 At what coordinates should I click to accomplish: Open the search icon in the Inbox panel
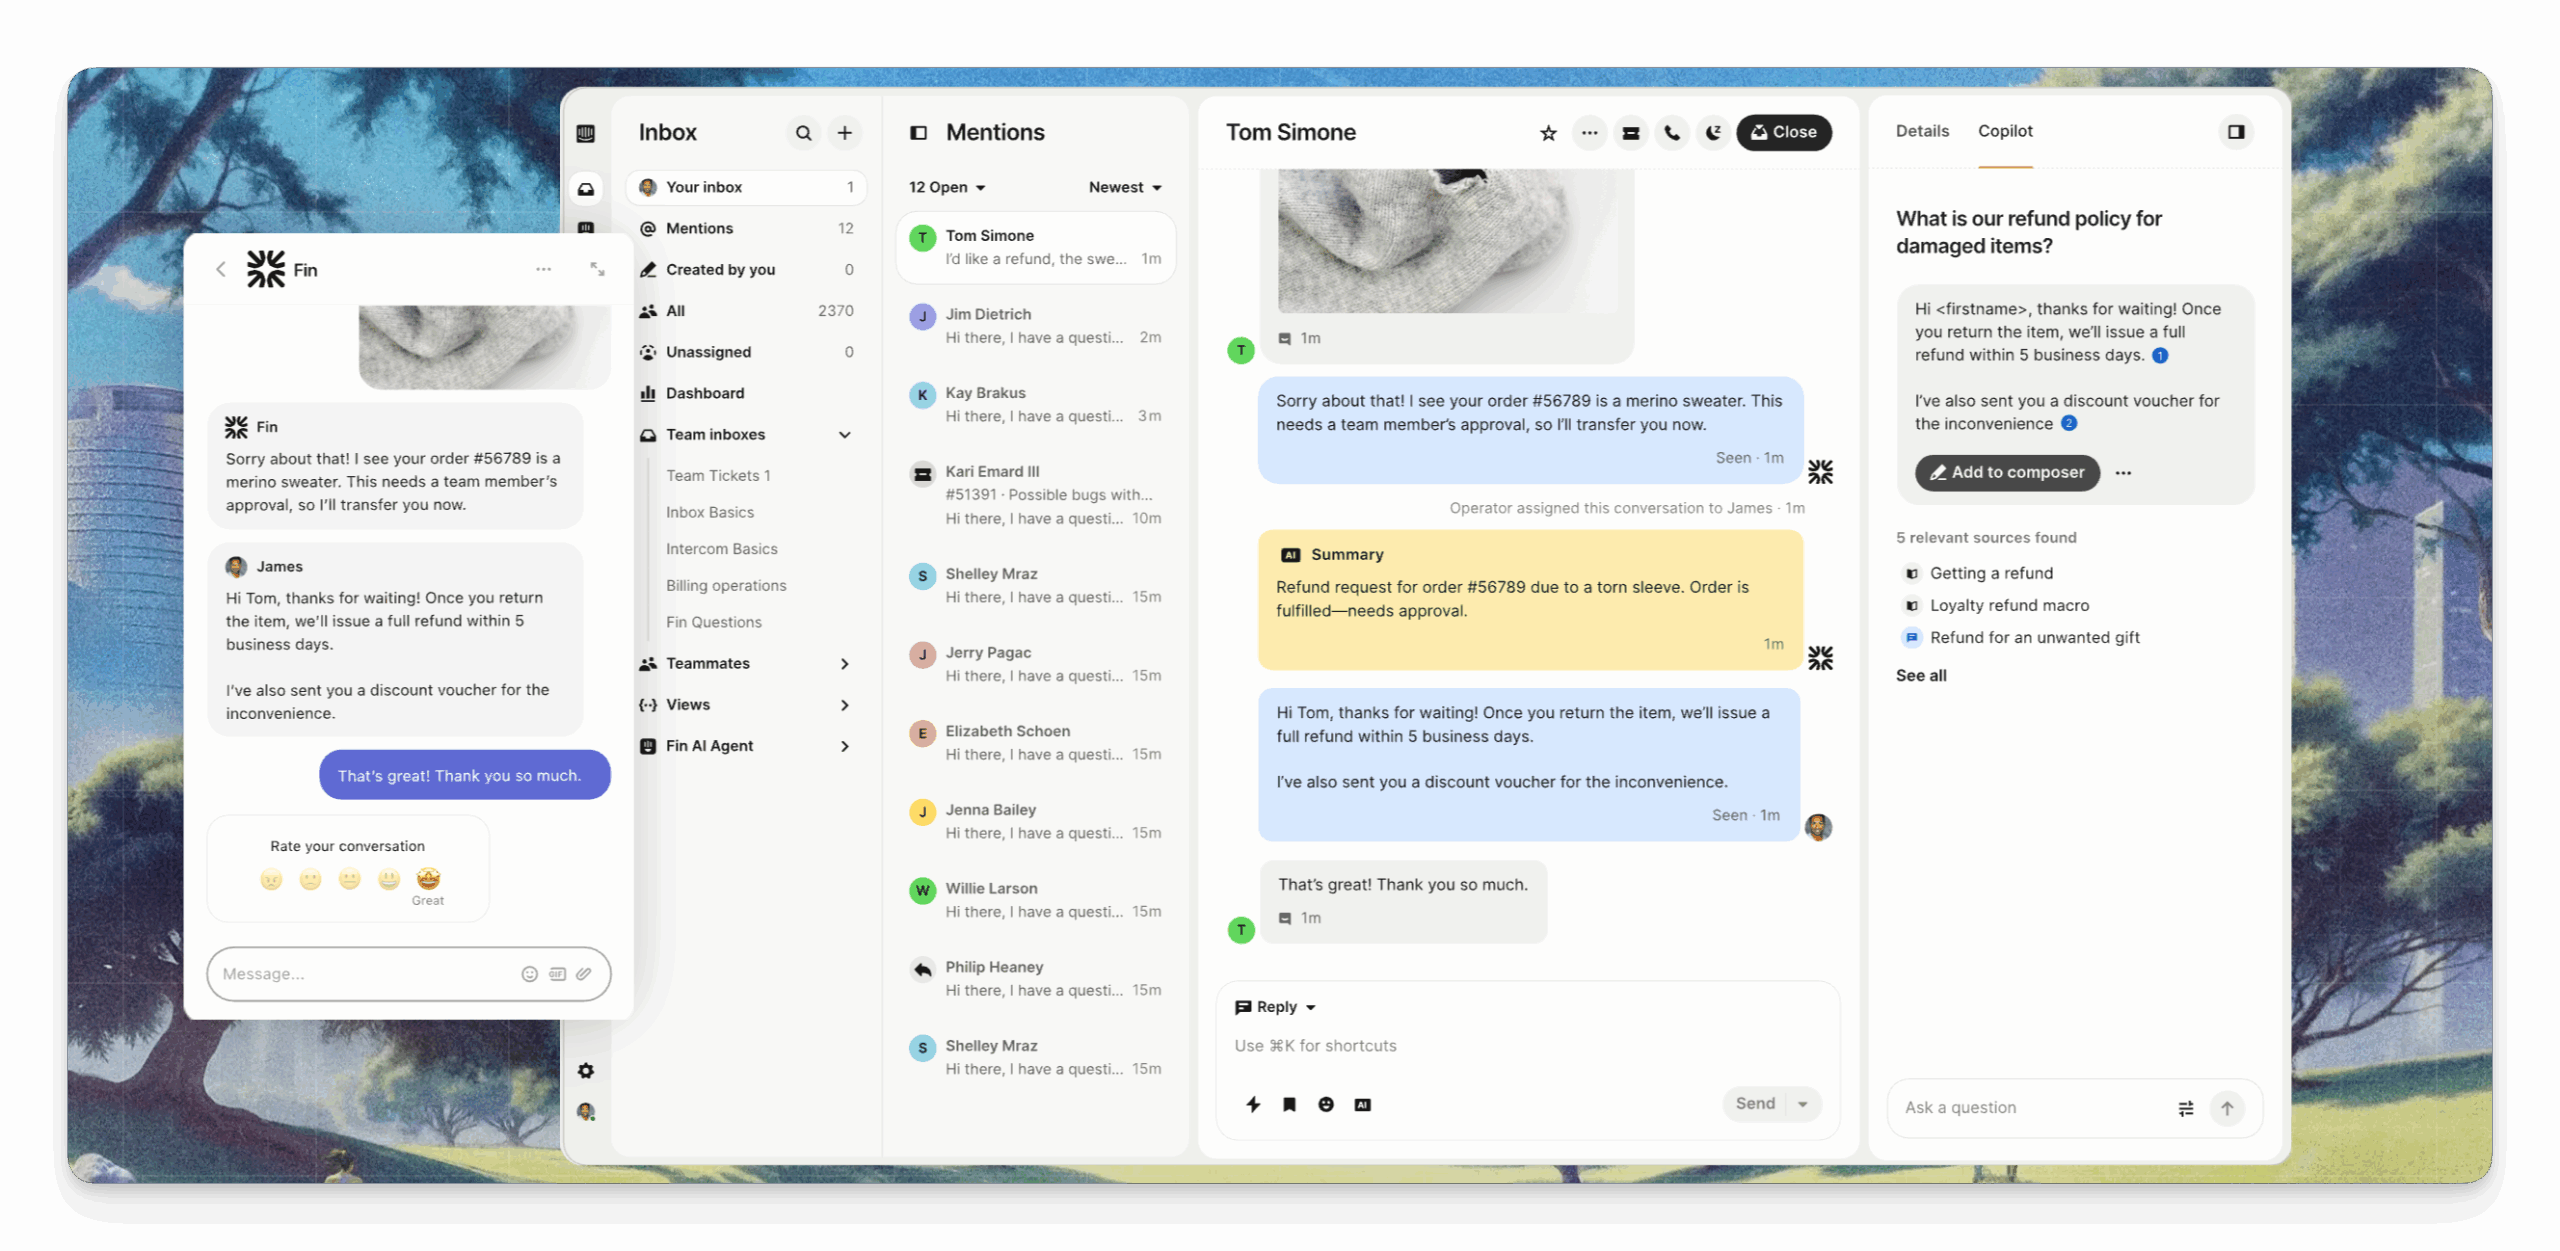coord(803,132)
